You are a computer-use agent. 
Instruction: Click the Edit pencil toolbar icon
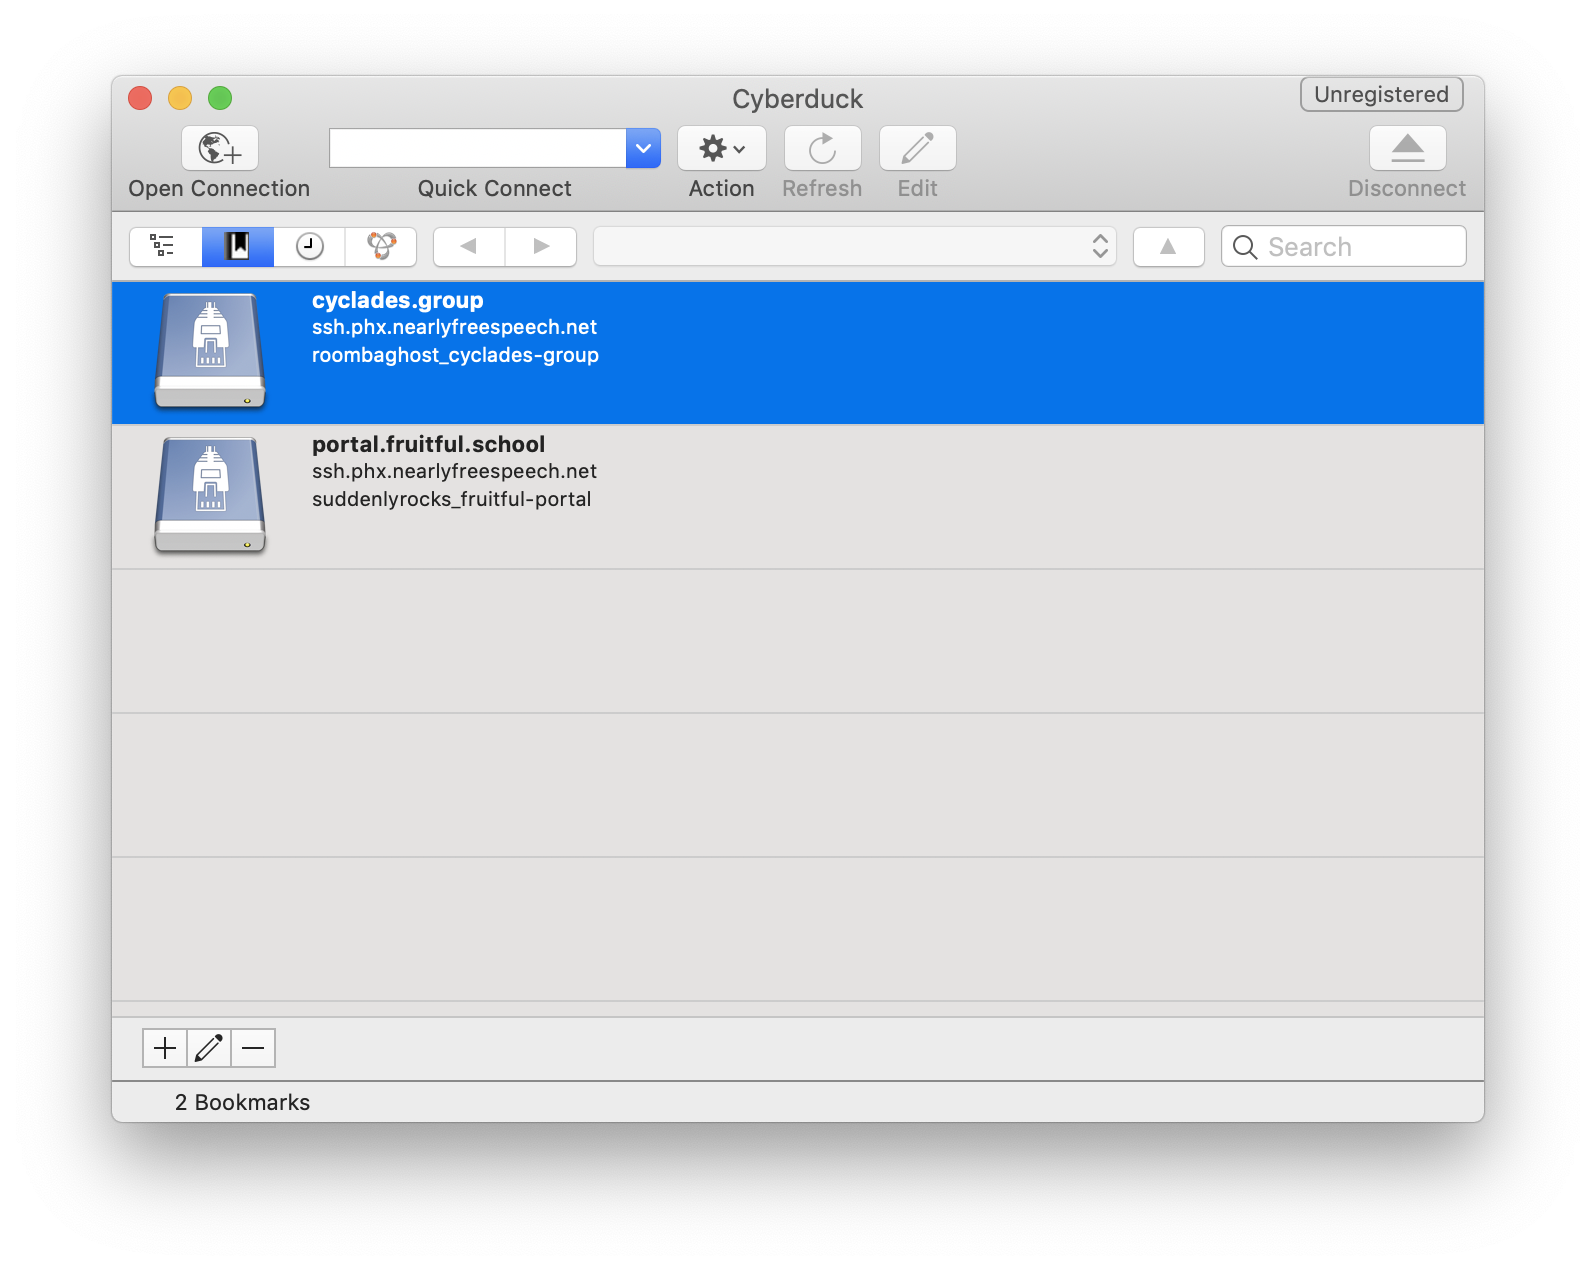pos(917,149)
